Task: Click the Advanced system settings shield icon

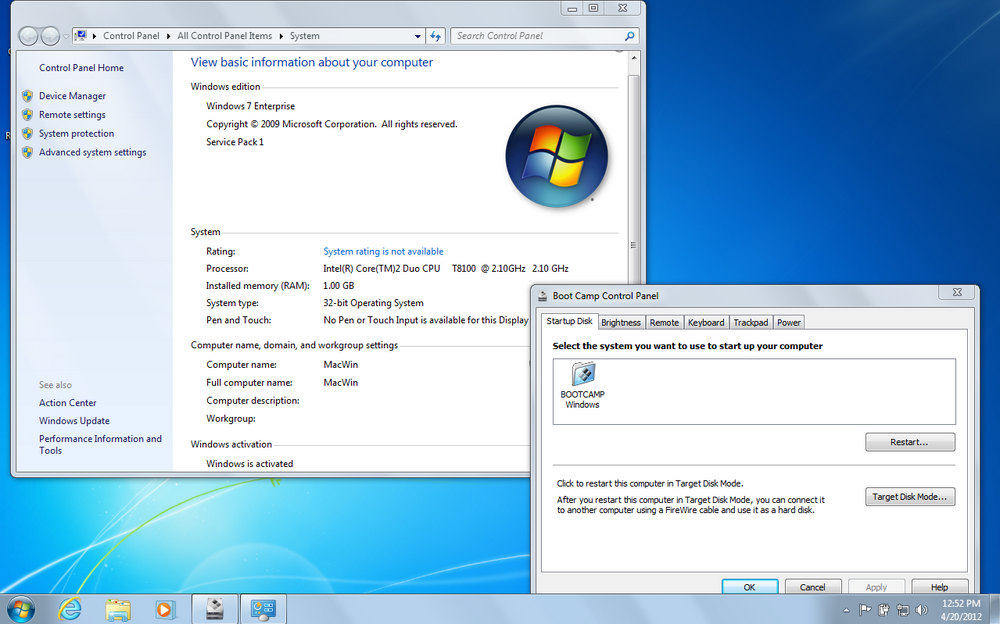Action: tap(27, 152)
